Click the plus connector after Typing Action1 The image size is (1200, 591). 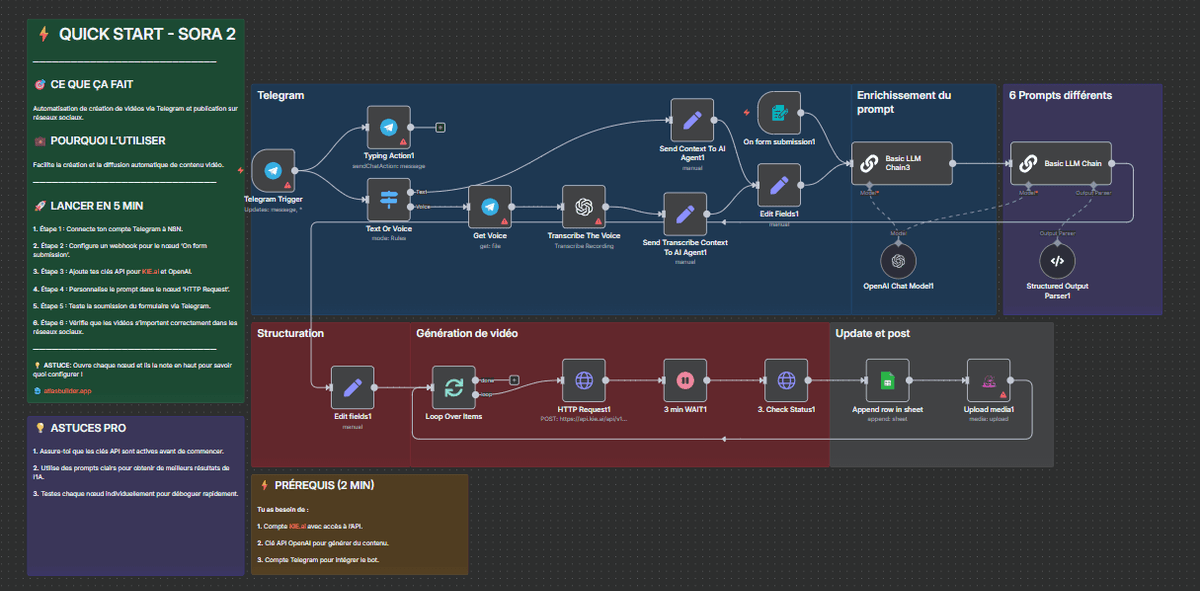click(x=440, y=128)
